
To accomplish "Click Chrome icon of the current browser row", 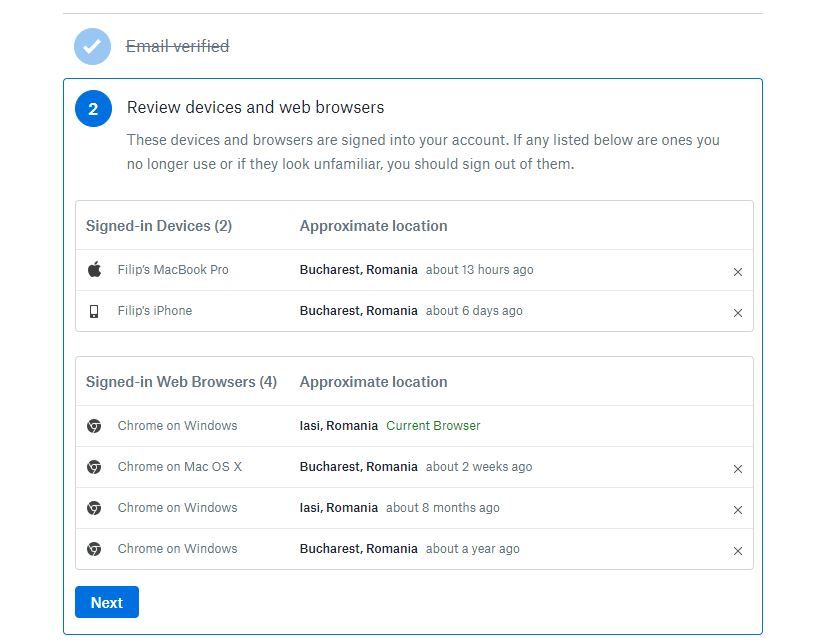I will pyautogui.click(x=94, y=426).
